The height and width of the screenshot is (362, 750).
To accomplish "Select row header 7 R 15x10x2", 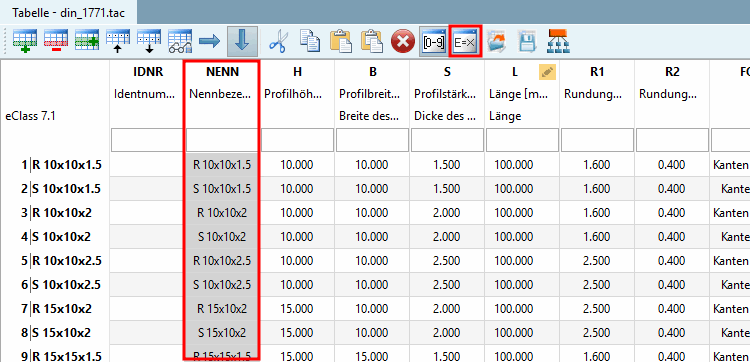I will pyautogui.click(x=55, y=309).
